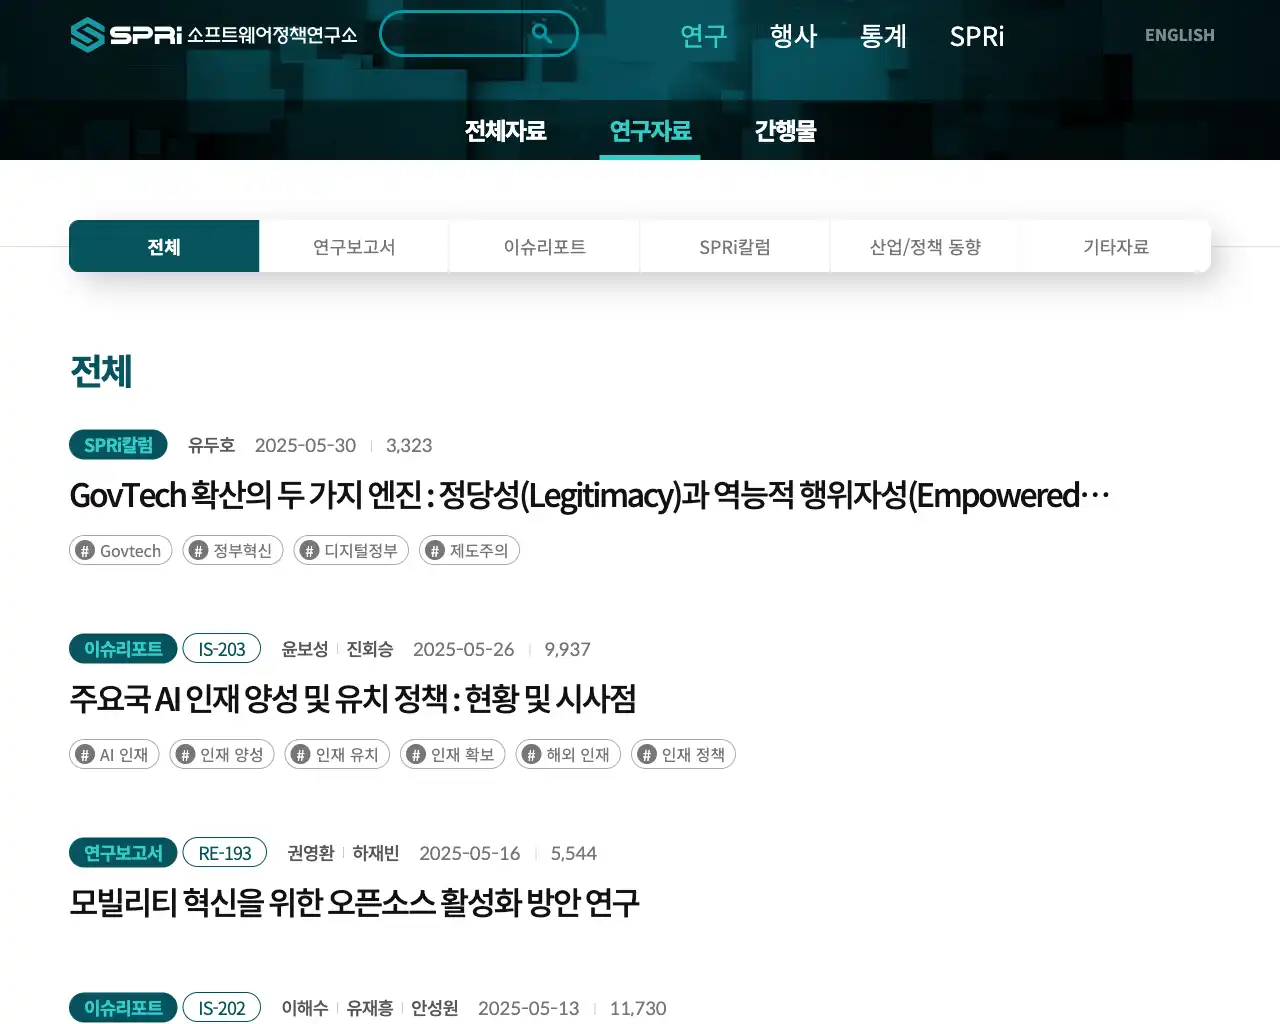Image resolution: width=1280 pixels, height=1024 pixels.
Task: Open 주요국 AI 인재 양성 및 유치 정책 article
Action: click(x=353, y=699)
